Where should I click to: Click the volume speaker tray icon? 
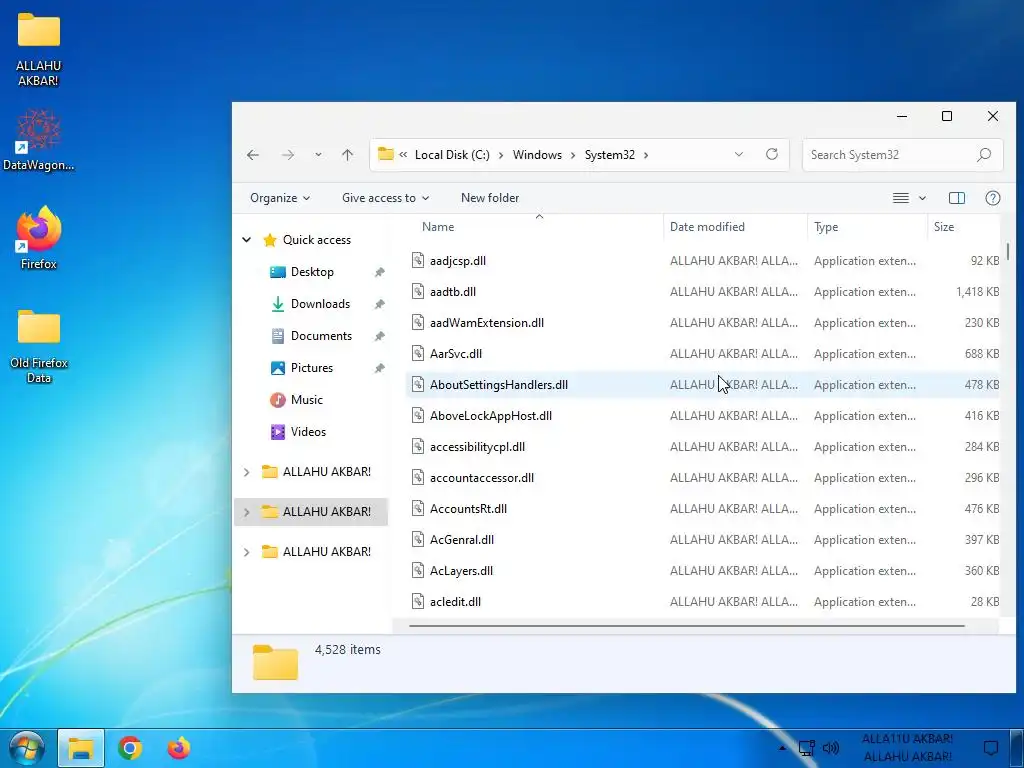click(x=830, y=748)
